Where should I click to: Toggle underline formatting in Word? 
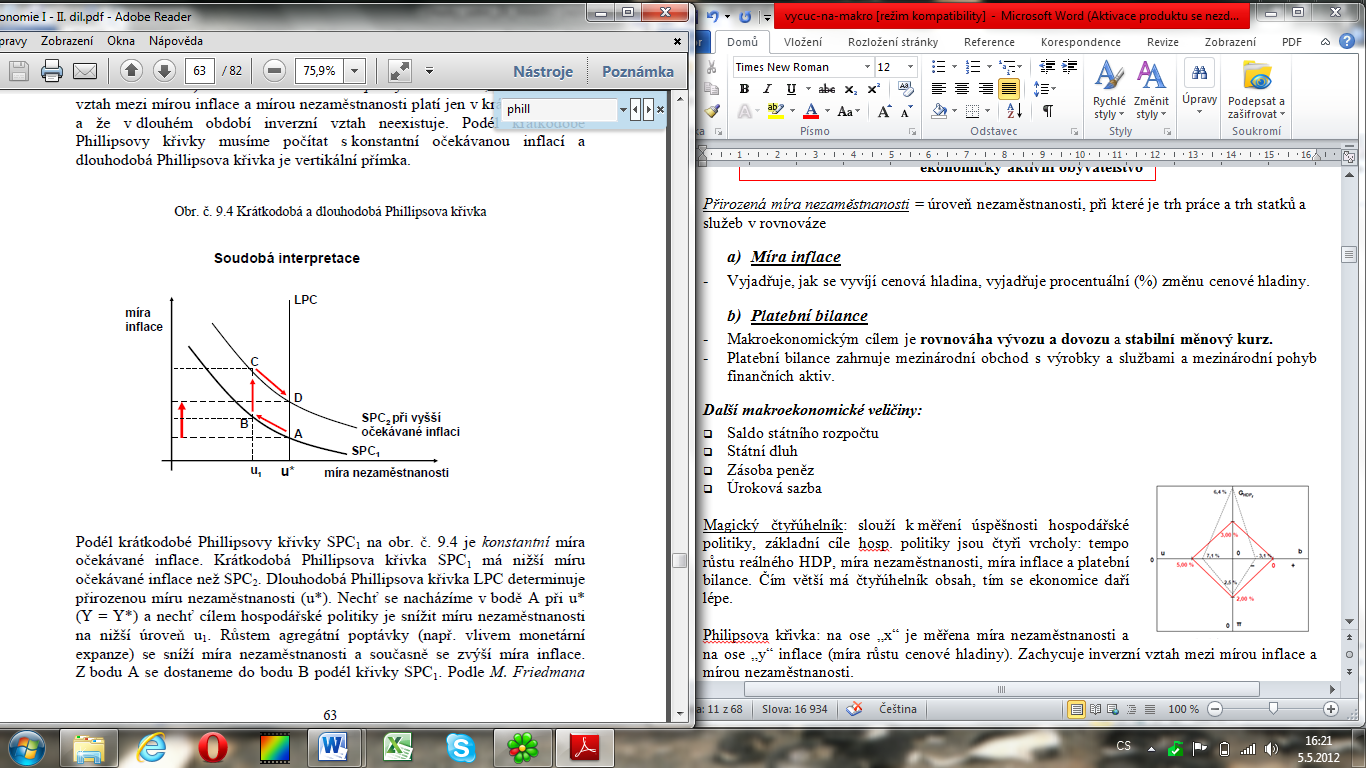[792, 89]
